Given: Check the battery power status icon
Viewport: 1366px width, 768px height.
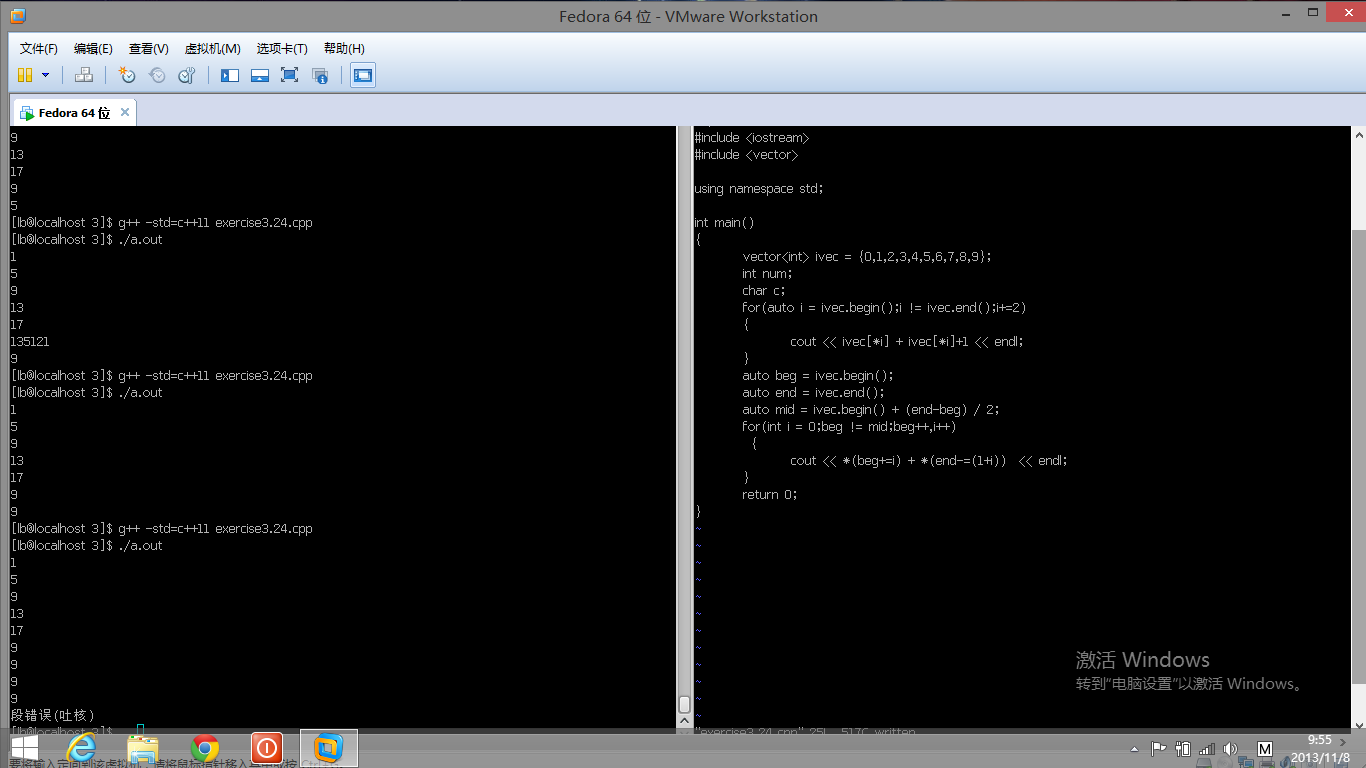Looking at the screenshot, I should 1183,748.
